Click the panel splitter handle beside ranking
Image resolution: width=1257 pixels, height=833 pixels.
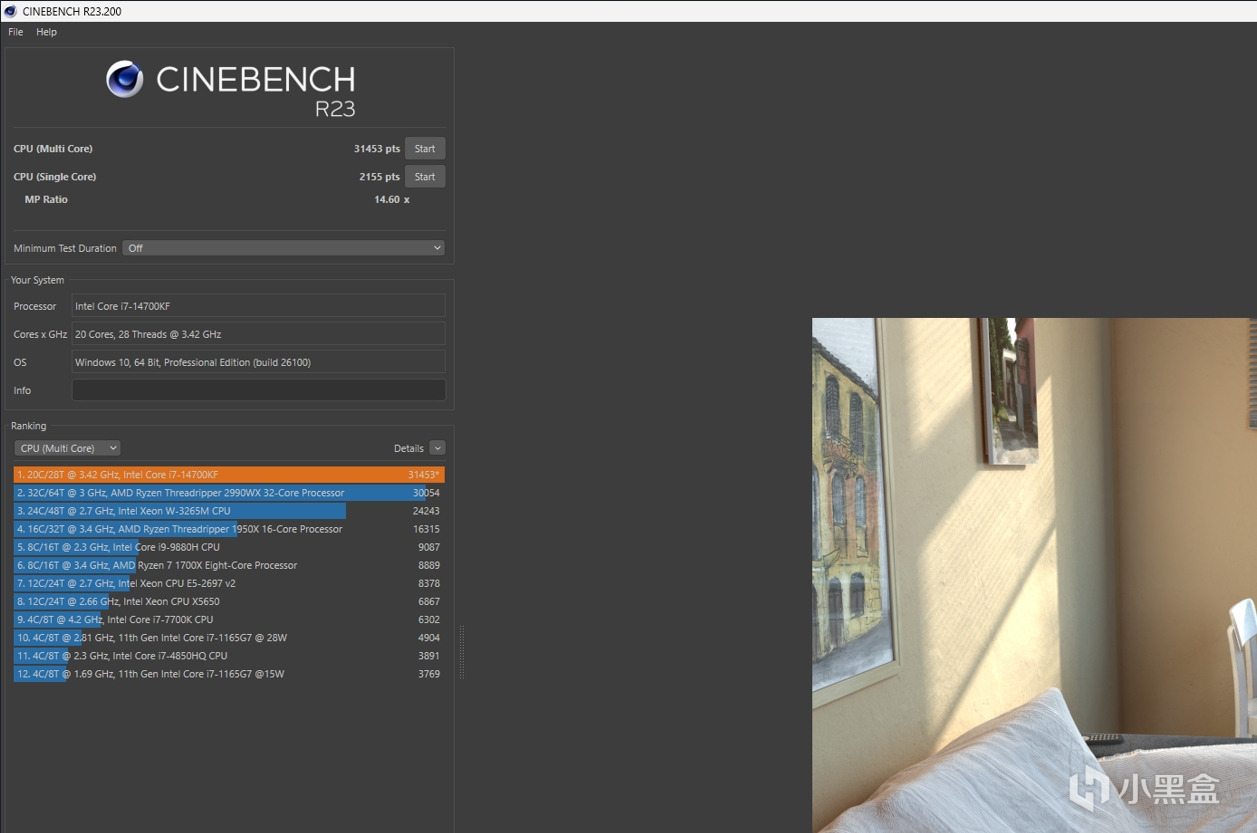click(x=462, y=652)
